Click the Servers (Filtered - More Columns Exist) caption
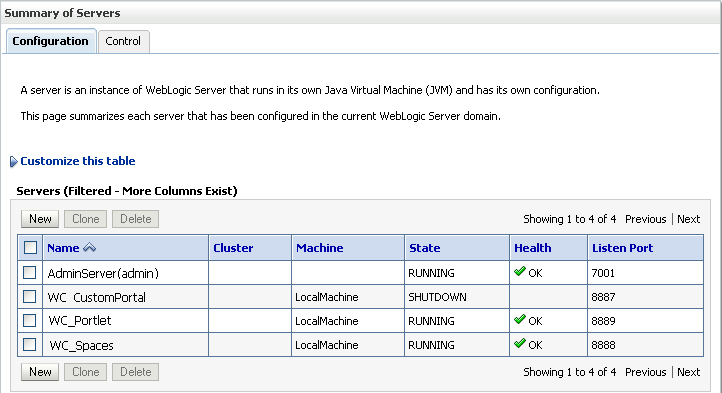The height and width of the screenshot is (393, 722). tap(127, 191)
